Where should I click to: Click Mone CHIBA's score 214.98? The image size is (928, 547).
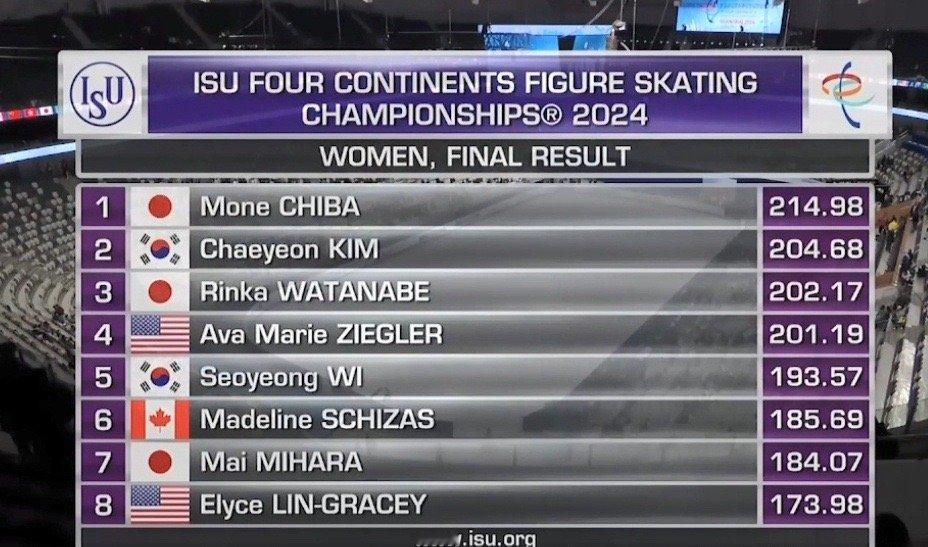click(816, 207)
